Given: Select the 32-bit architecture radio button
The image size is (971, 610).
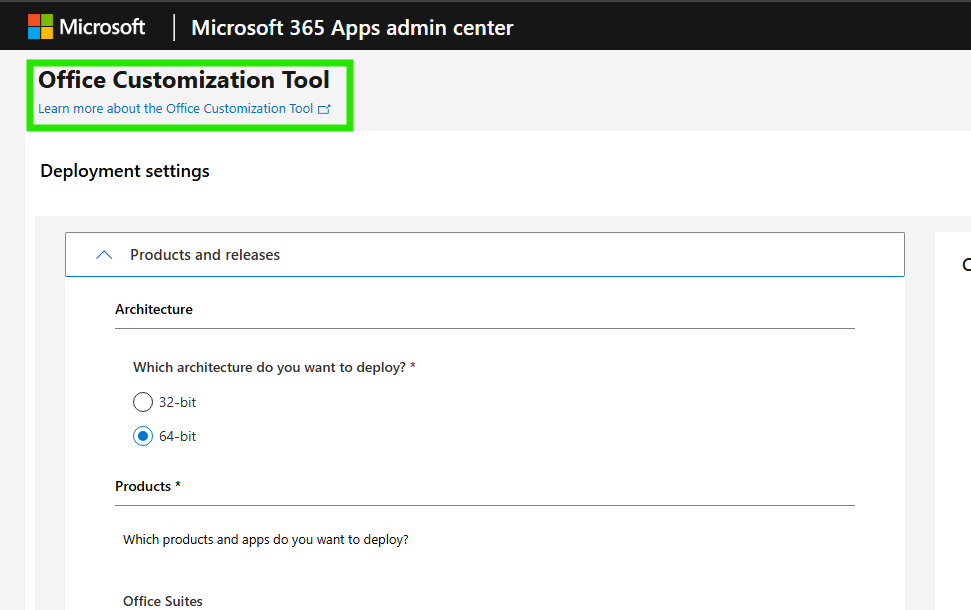Looking at the screenshot, I should (142, 402).
